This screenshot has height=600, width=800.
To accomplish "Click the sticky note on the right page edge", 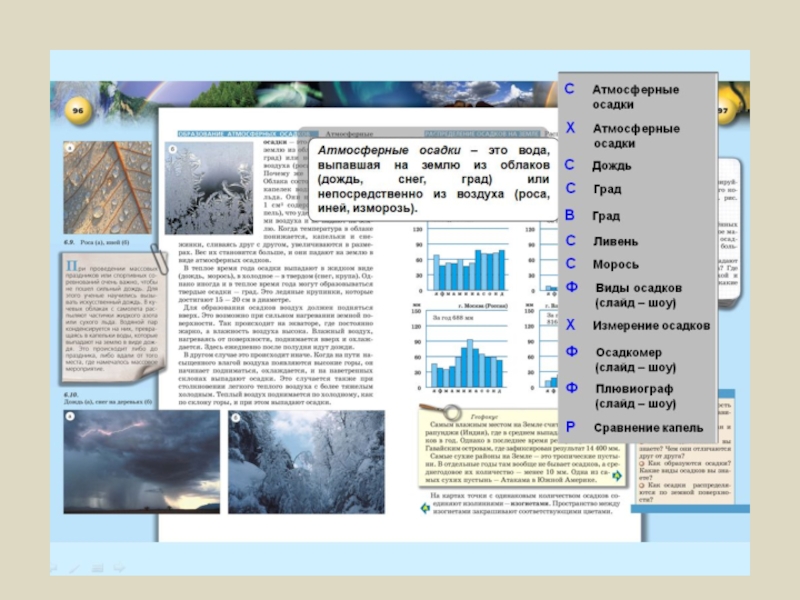I will [729, 232].
